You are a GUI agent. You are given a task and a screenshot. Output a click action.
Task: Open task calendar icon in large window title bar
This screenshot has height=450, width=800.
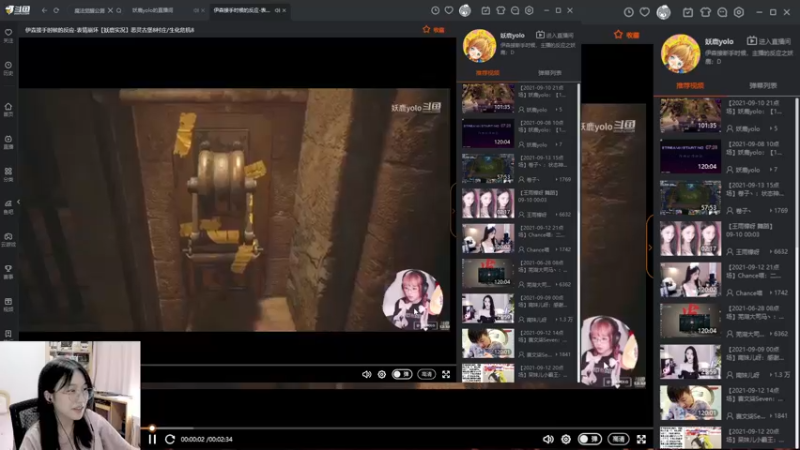[688, 12]
